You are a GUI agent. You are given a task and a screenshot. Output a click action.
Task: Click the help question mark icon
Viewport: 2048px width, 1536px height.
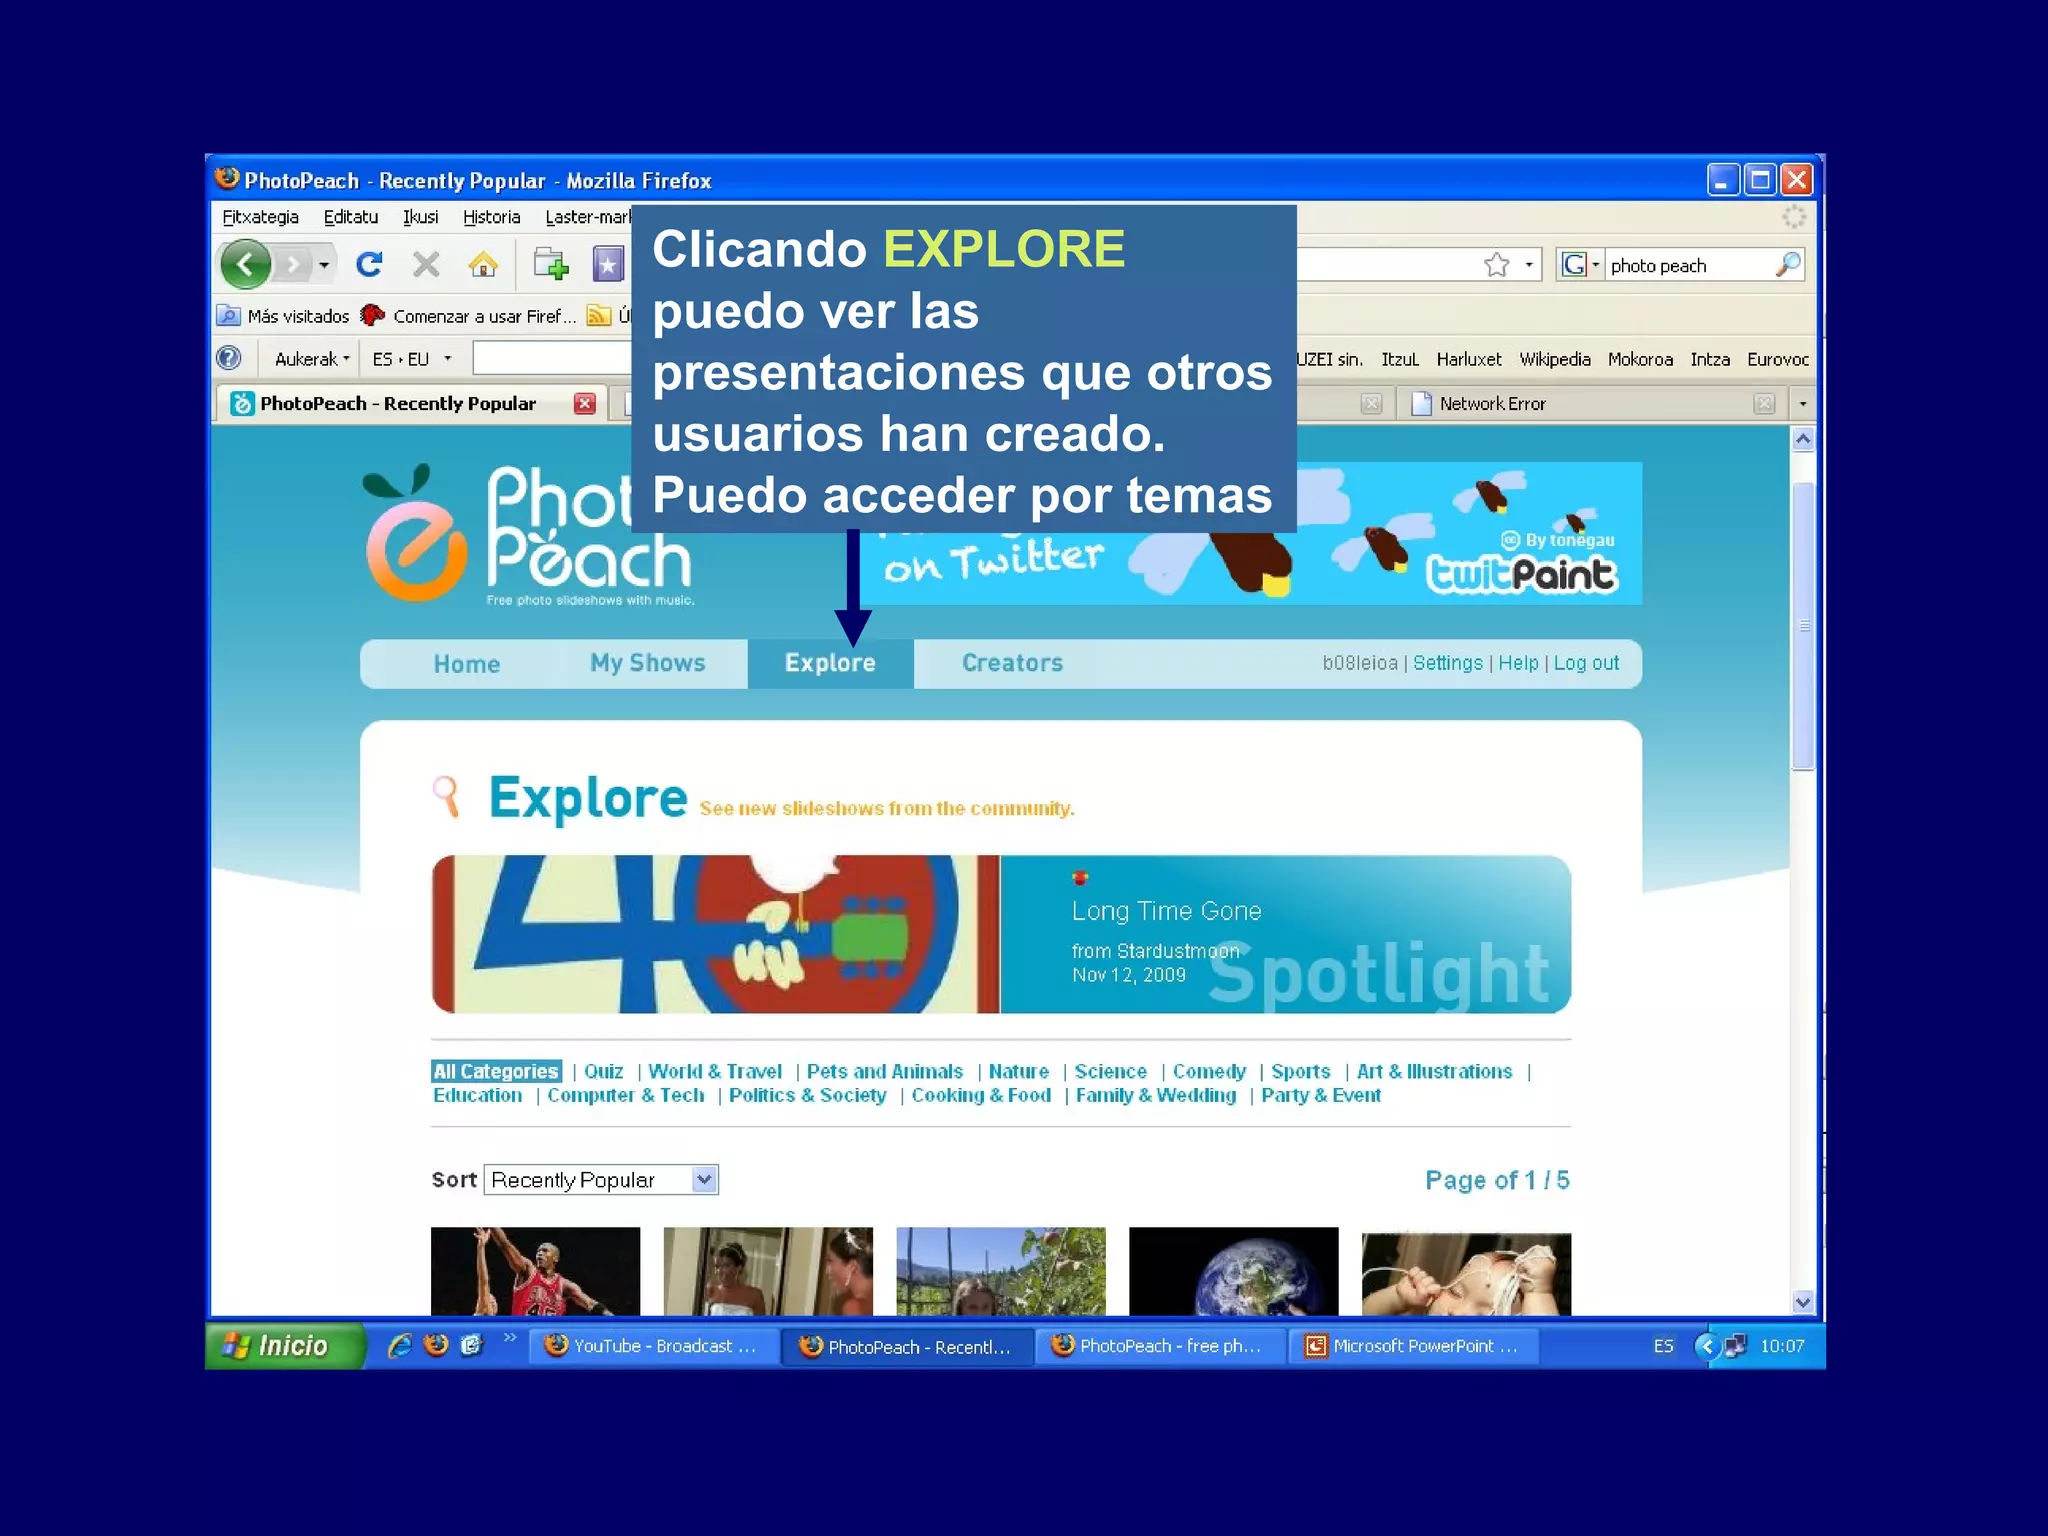click(x=229, y=358)
